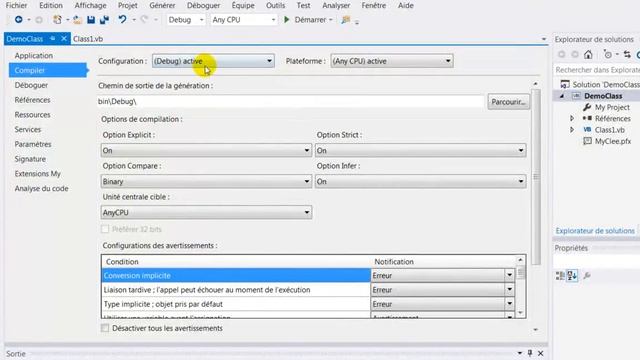This screenshot has height=360, width=640.
Task: Click the output path input field
Action: [291, 102]
